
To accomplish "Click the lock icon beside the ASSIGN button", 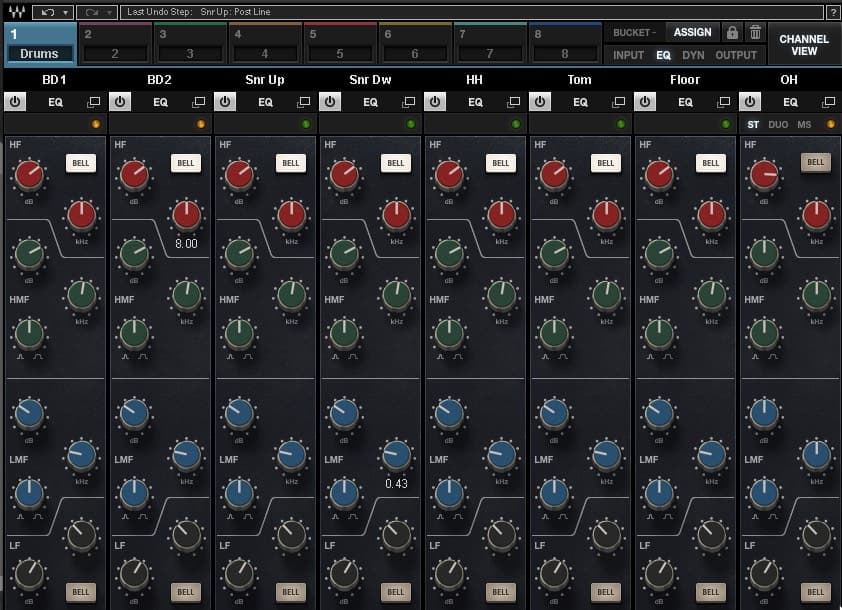I will pos(733,32).
